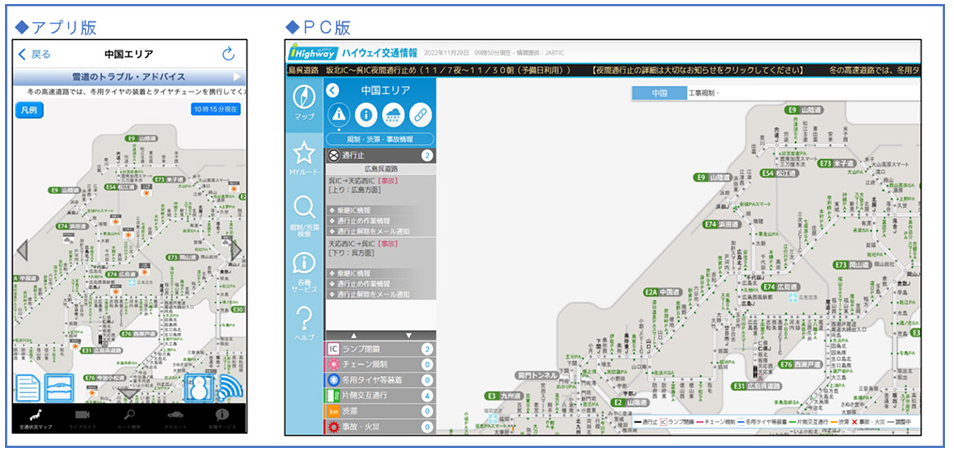Viewport: 954px width, 453px height.
Task: Select the ライブカメラ tab in the app
Action: point(82,418)
